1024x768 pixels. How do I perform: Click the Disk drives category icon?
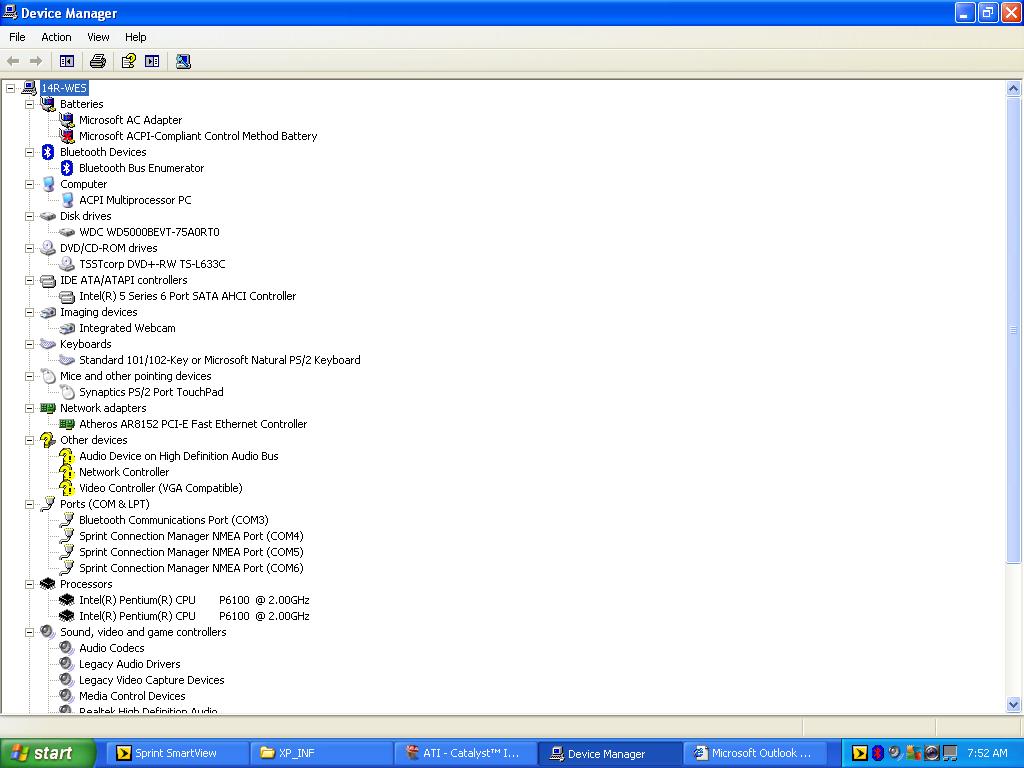[x=48, y=216]
